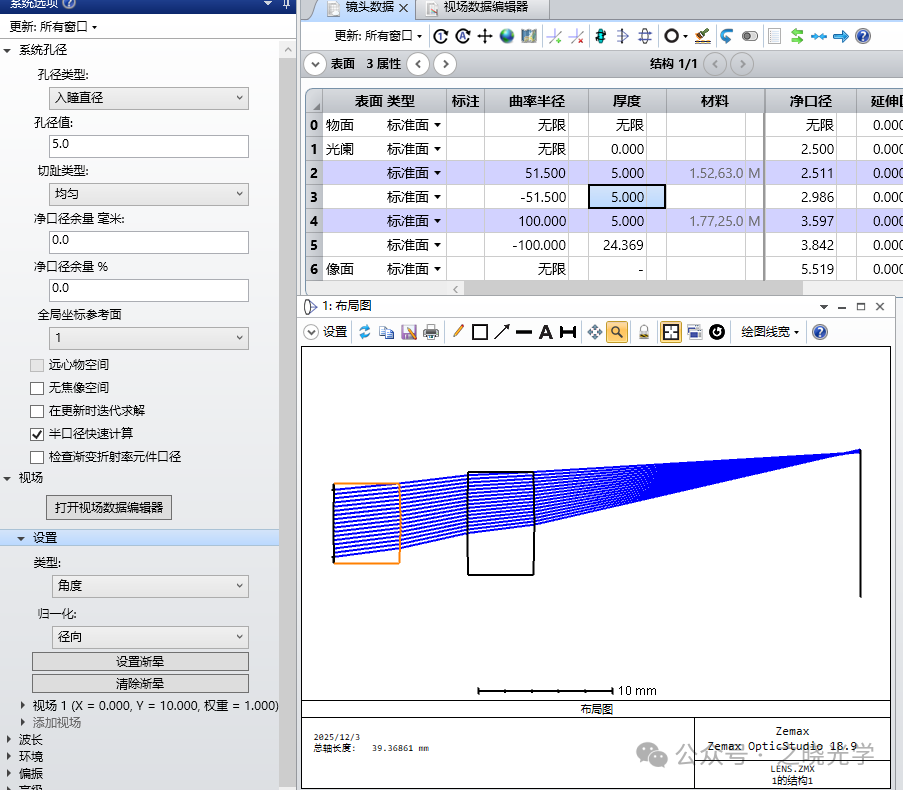Click 打开视场数据编辑器 button
Viewport: 903px width, 790px height.
pyautogui.click(x=108, y=508)
